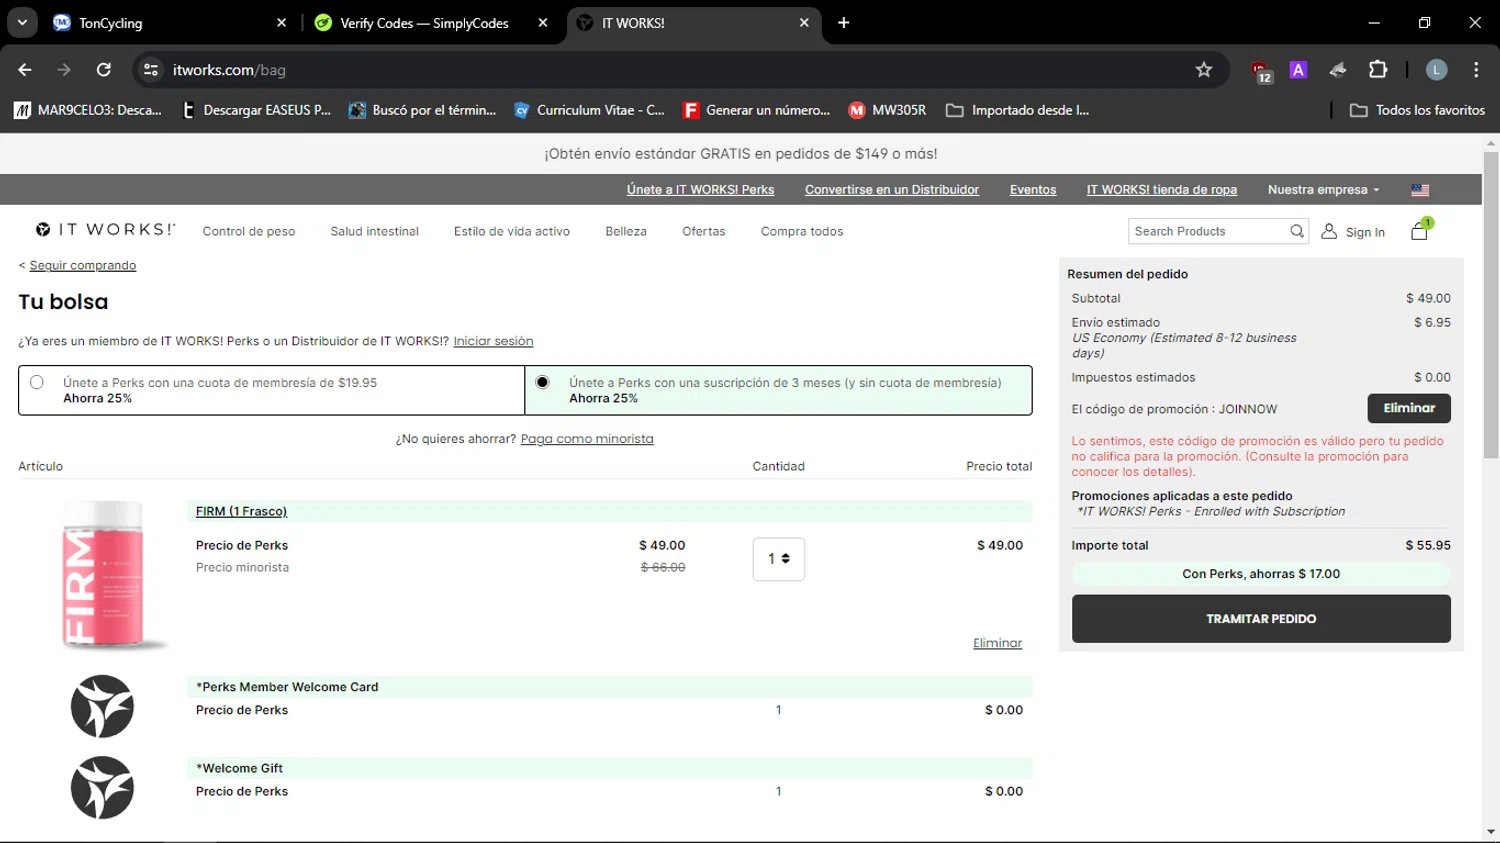The width and height of the screenshot is (1500, 843).
Task: Click Paga como minorista link
Action: [587, 439]
